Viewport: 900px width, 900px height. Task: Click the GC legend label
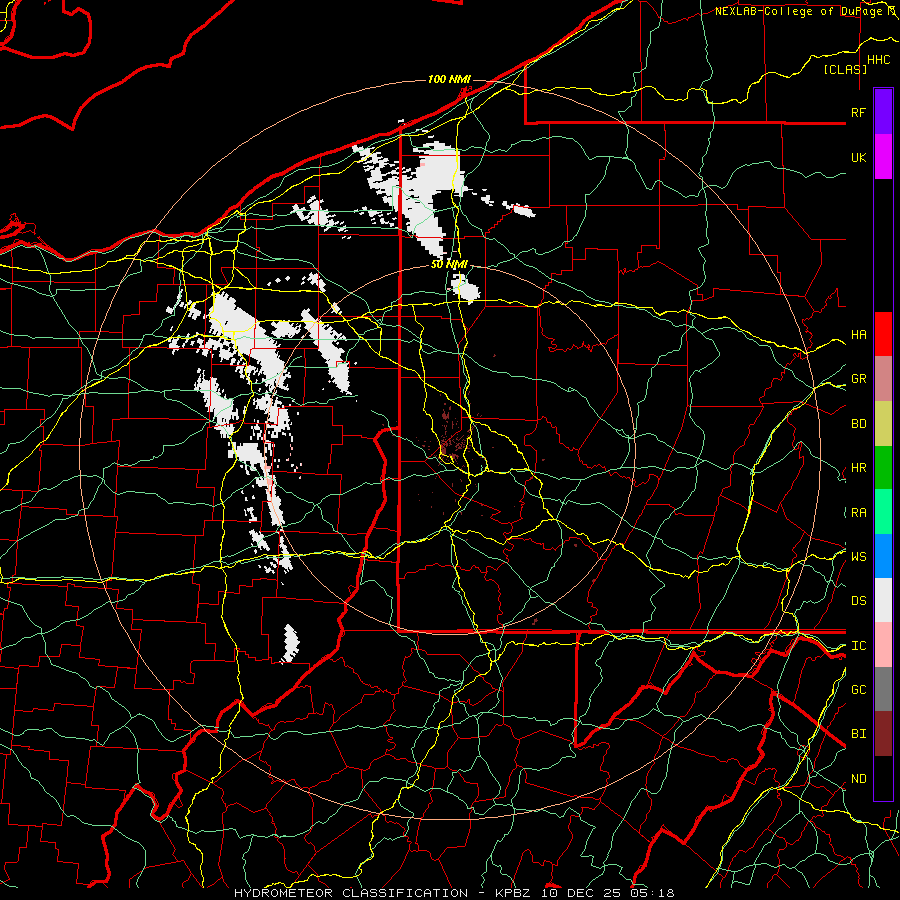pyautogui.click(x=858, y=690)
